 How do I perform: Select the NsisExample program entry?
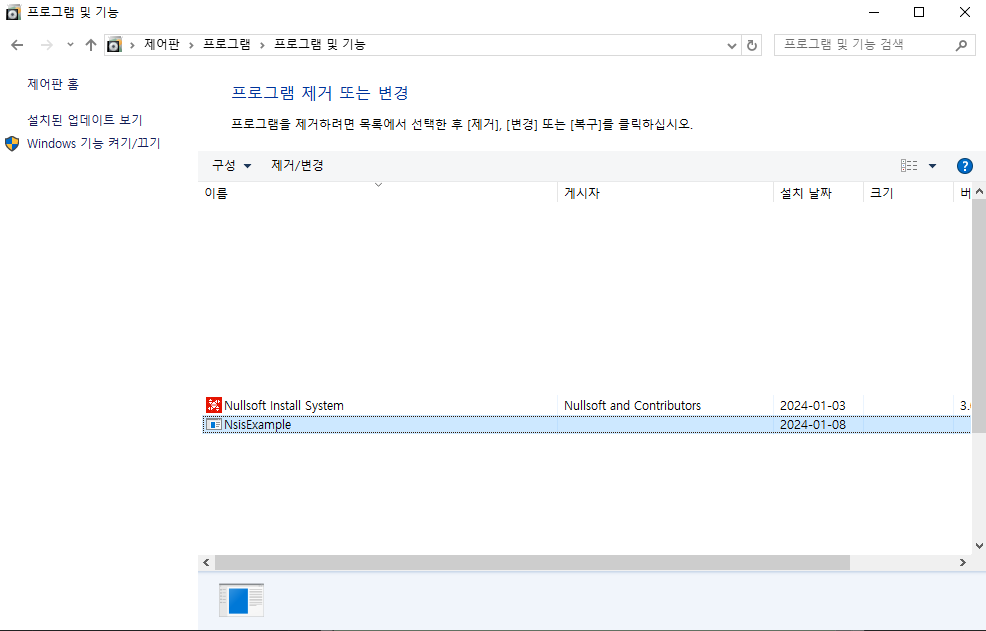tap(587, 425)
